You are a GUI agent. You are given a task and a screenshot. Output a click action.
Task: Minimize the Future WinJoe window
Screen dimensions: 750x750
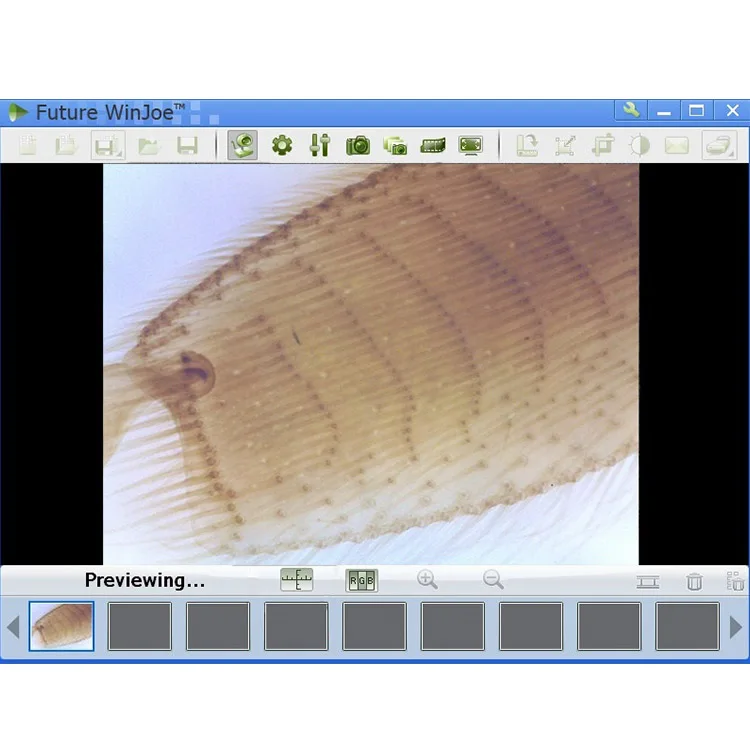[x=663, y=111]
